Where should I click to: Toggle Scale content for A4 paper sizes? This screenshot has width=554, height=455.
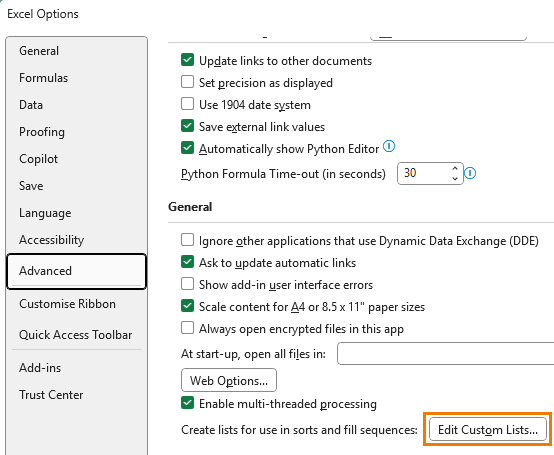click(x=187, y=306)
